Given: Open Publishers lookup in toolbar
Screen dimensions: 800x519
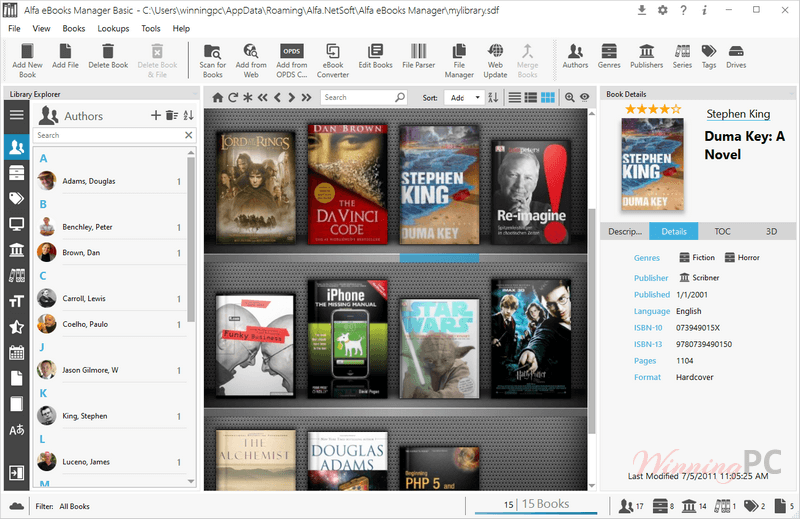Looking at the screenshot, I should 646,56.
